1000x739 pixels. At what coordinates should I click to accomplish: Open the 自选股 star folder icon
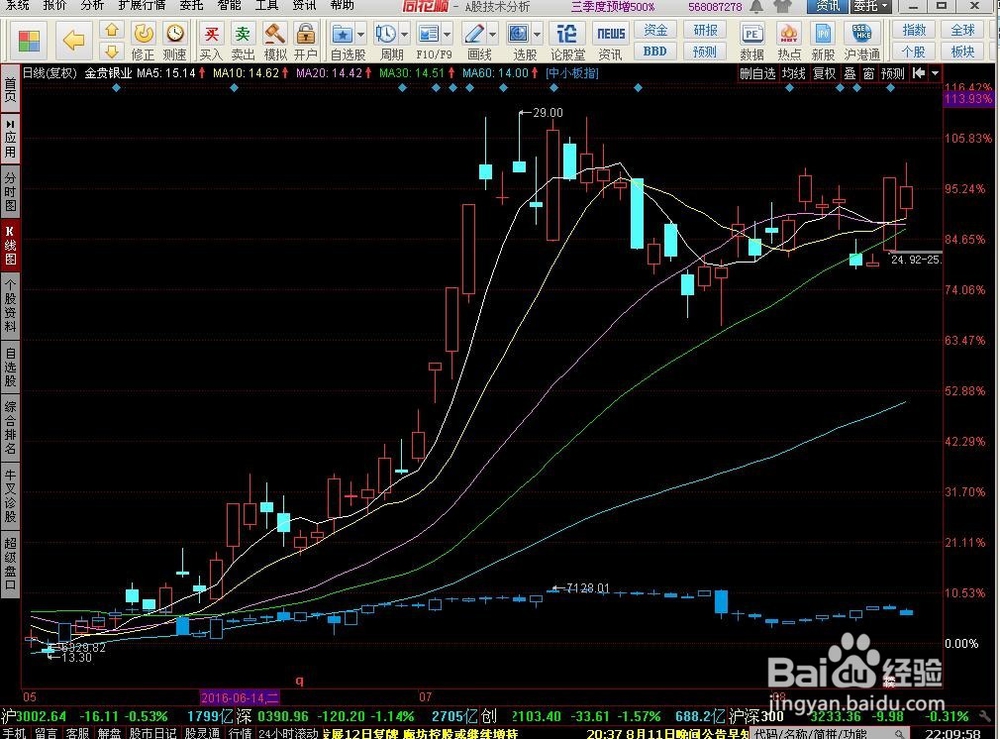click(x=342, y=33)
